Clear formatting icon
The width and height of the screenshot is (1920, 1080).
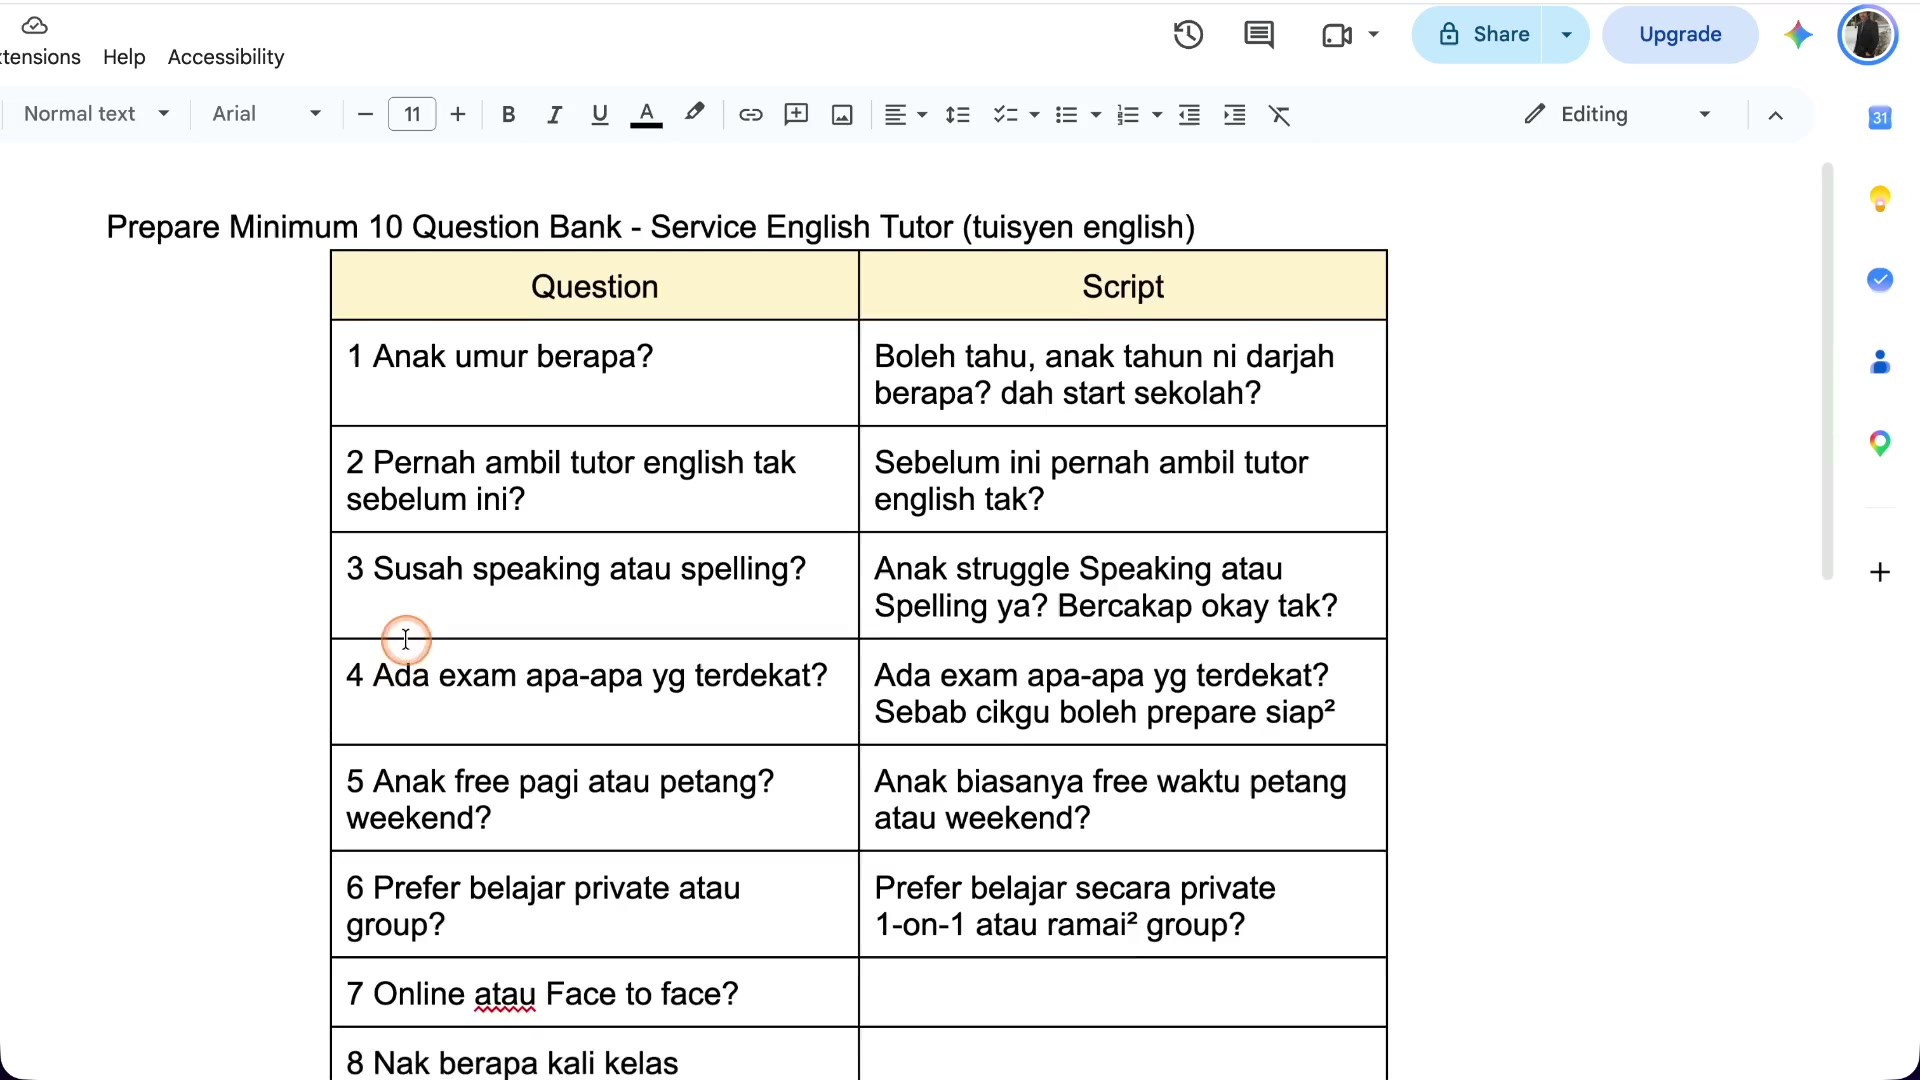(x=1280, y=115)
